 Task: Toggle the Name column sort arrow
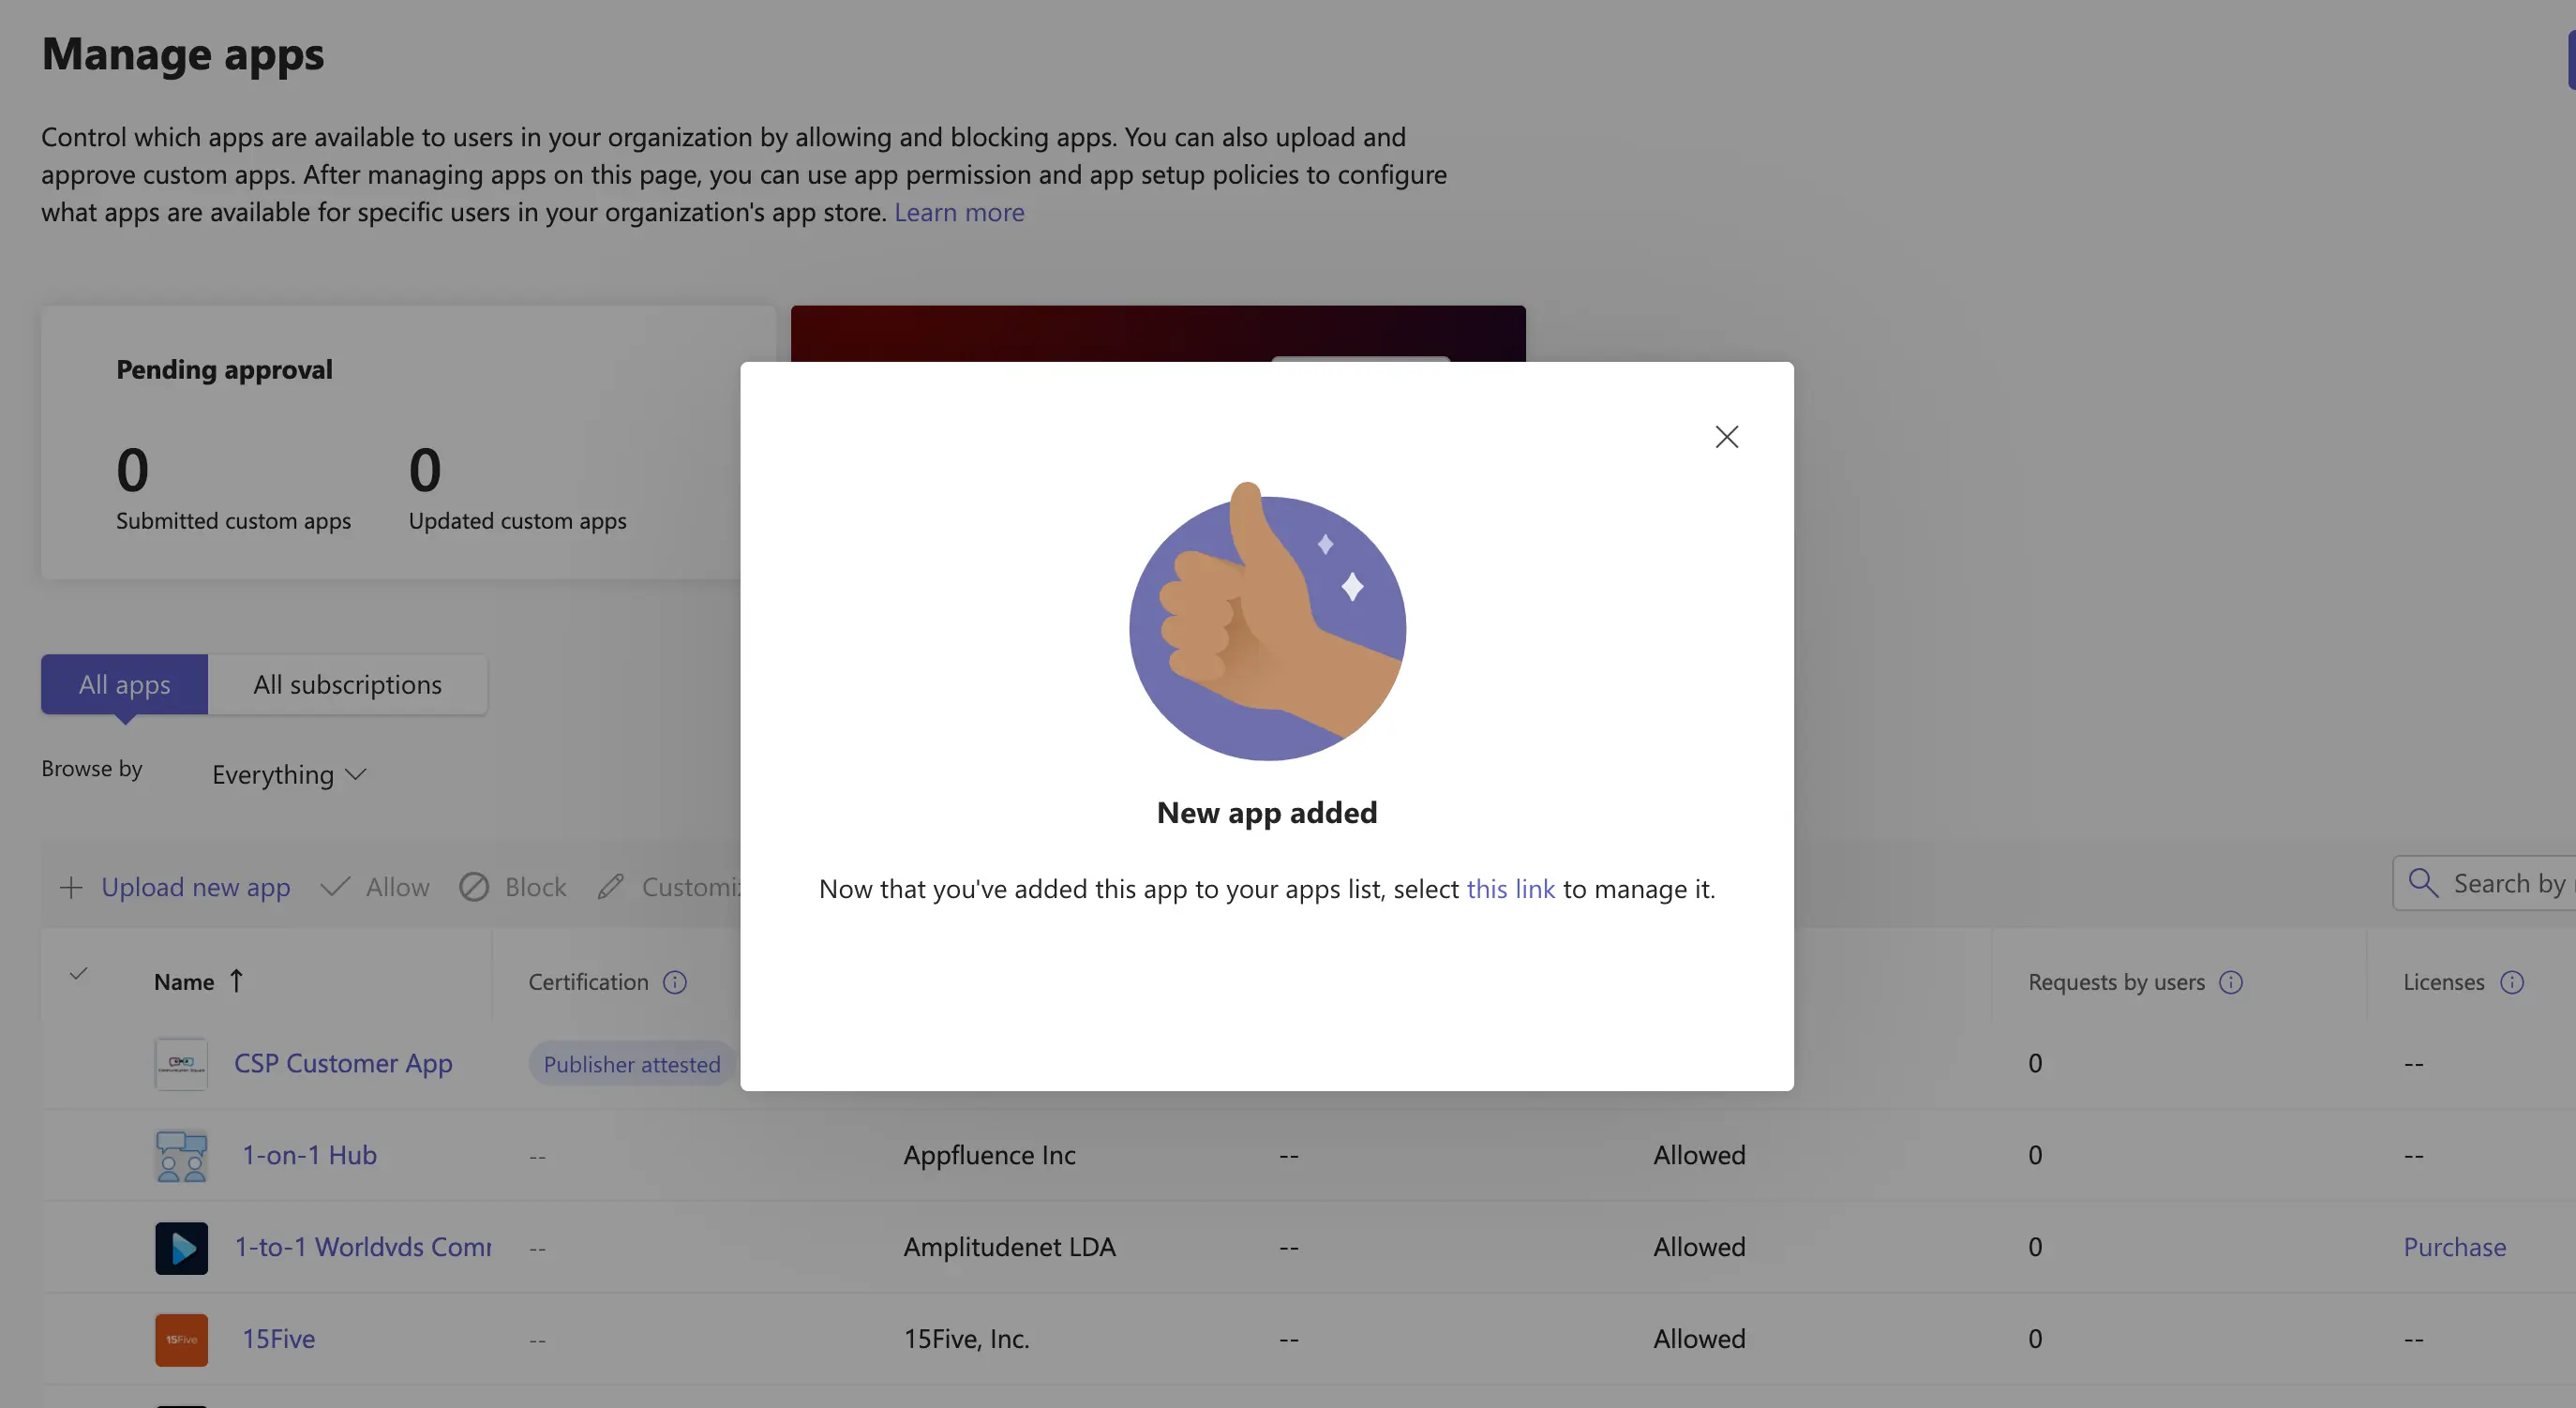(x=237, y=981)
